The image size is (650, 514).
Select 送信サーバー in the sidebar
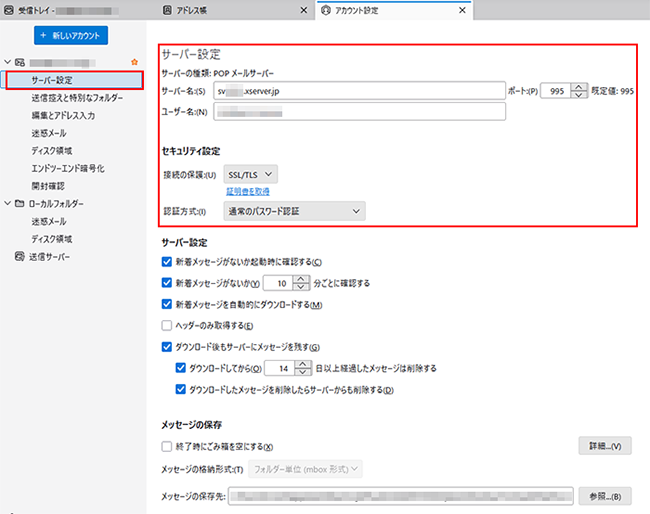[49, 257]
